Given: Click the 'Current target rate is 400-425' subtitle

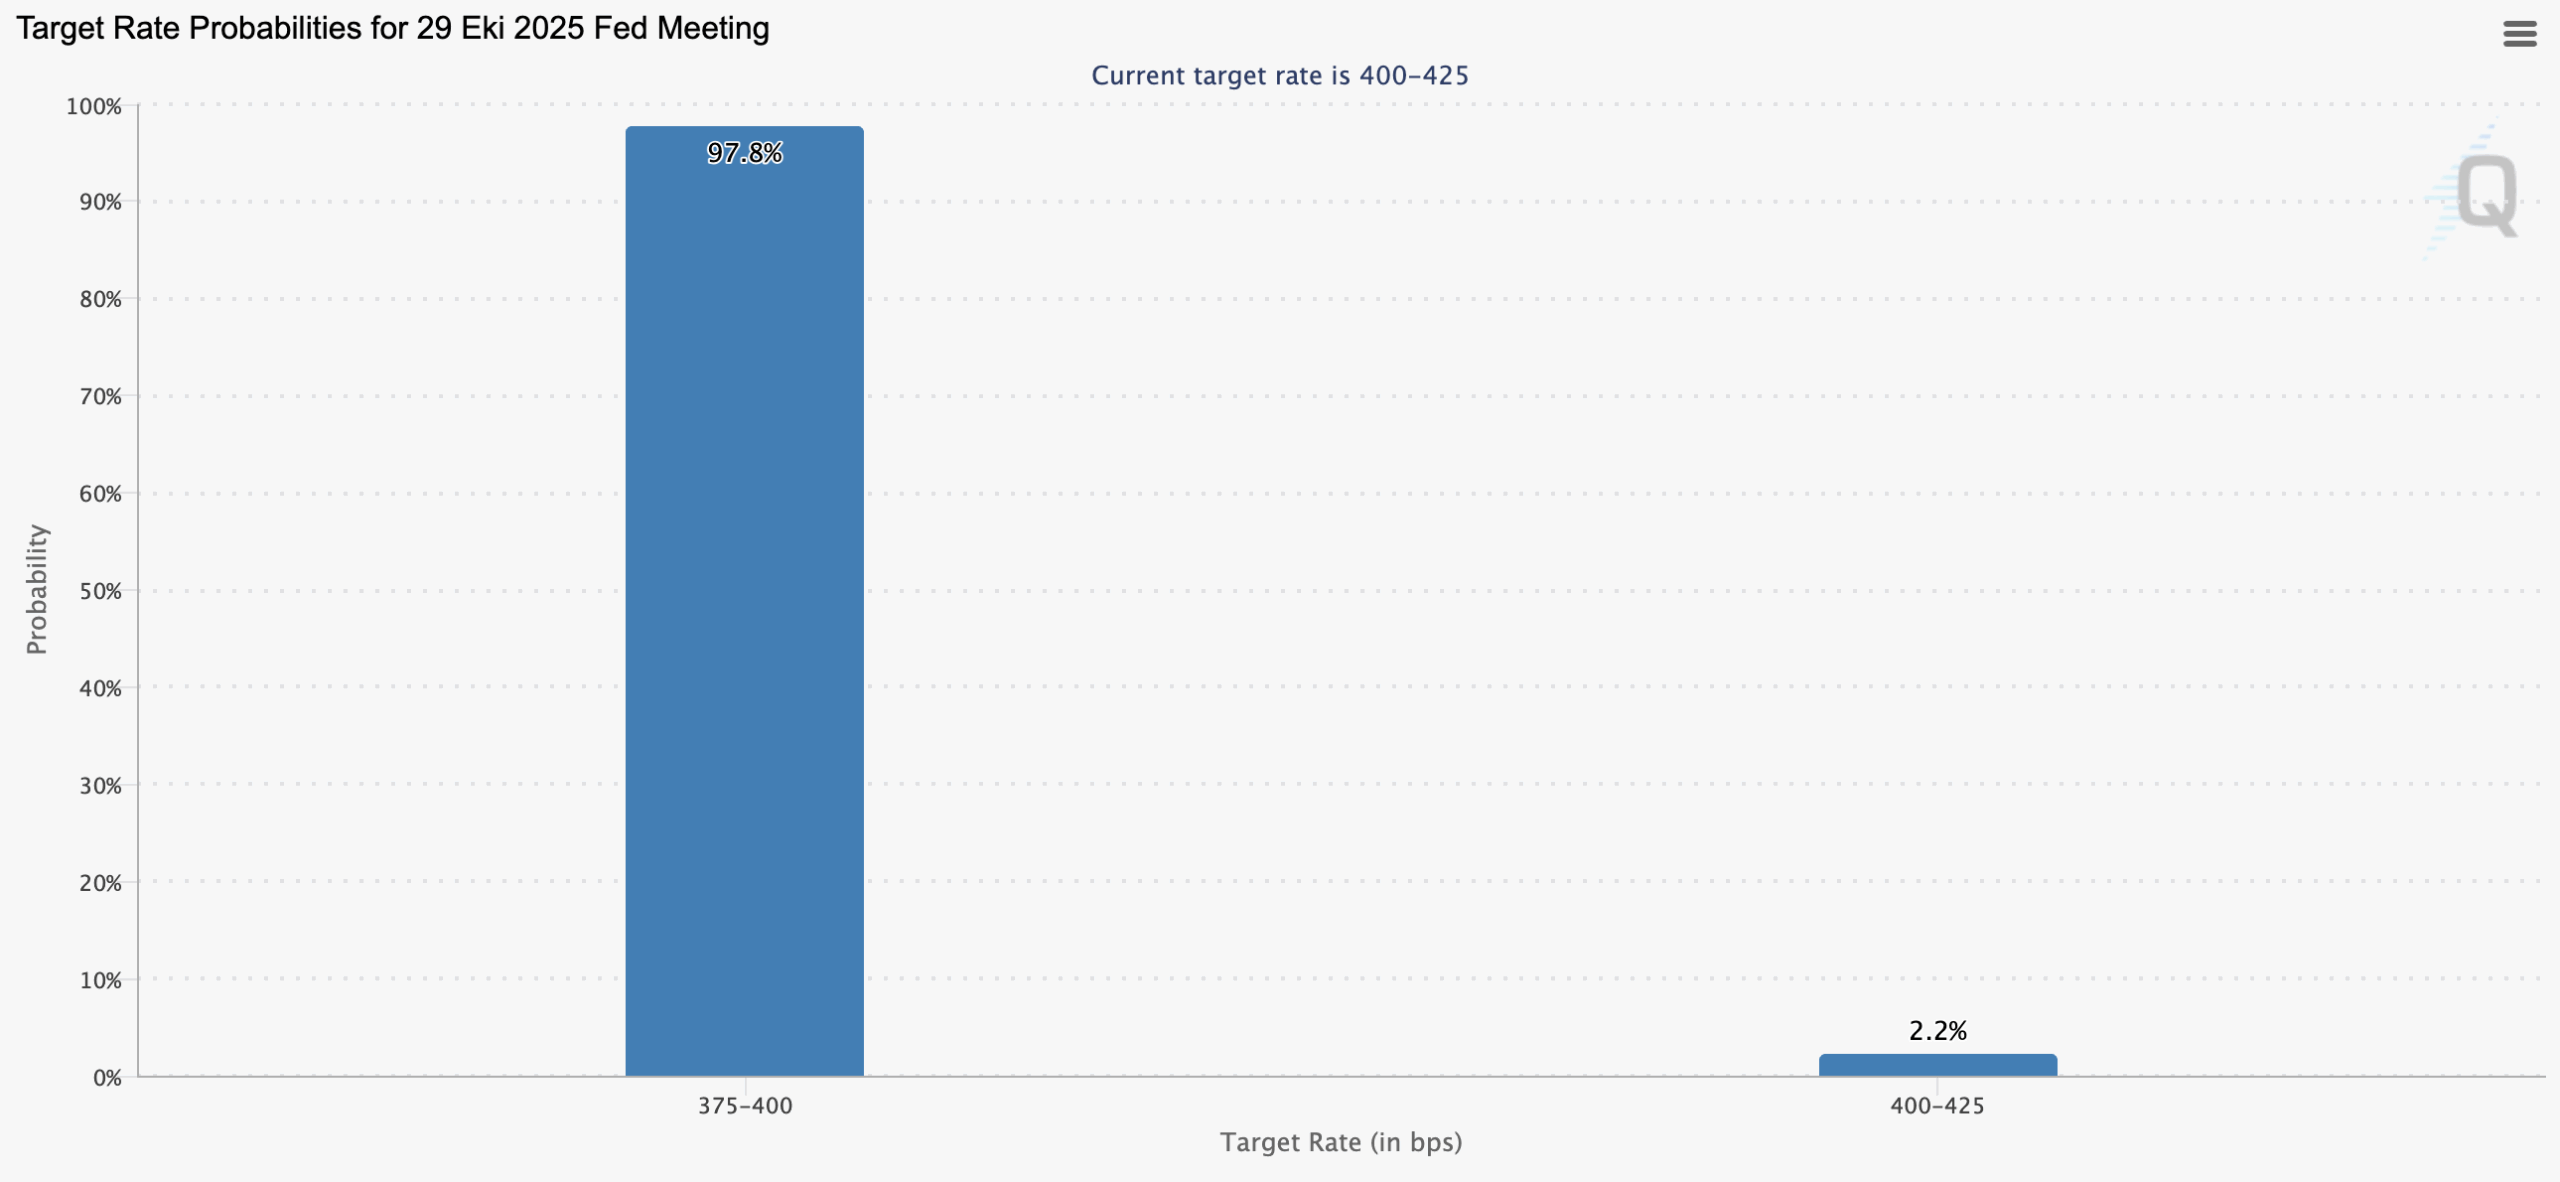Looking at the screenshot, I should [1279, 76].
